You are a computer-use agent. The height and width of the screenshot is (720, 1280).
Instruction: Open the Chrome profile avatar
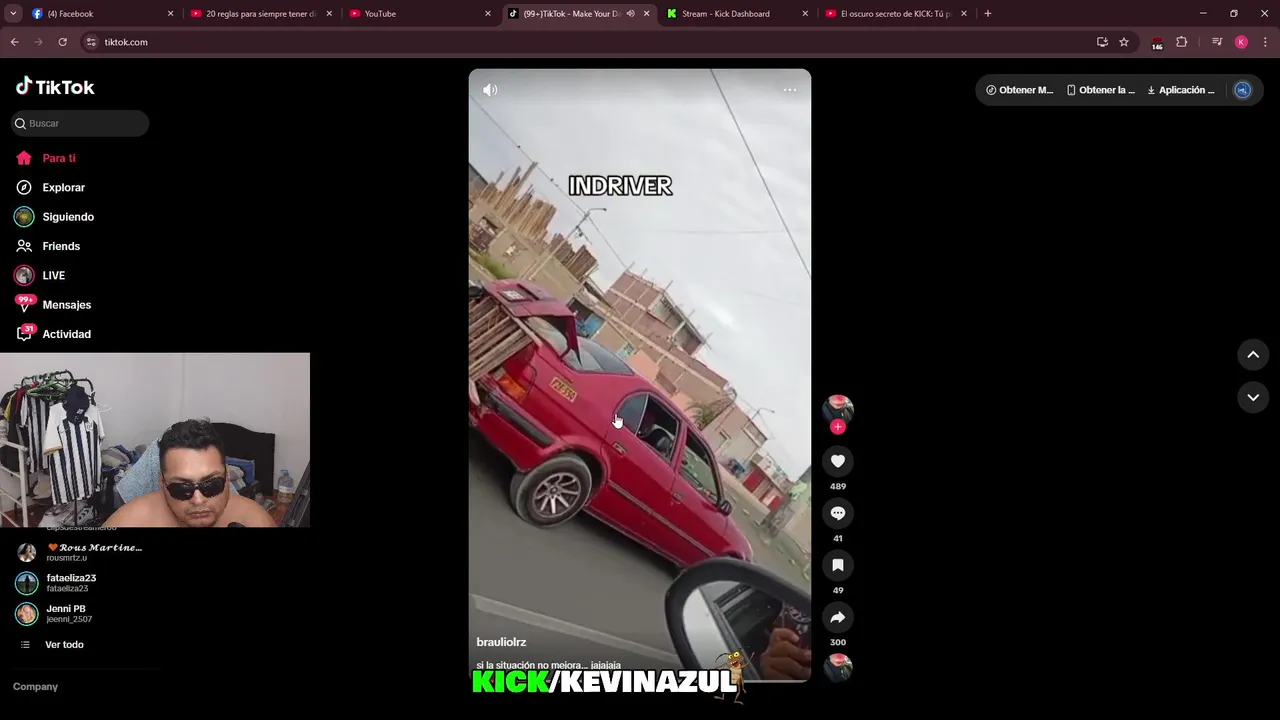(x=1241, y=42)
